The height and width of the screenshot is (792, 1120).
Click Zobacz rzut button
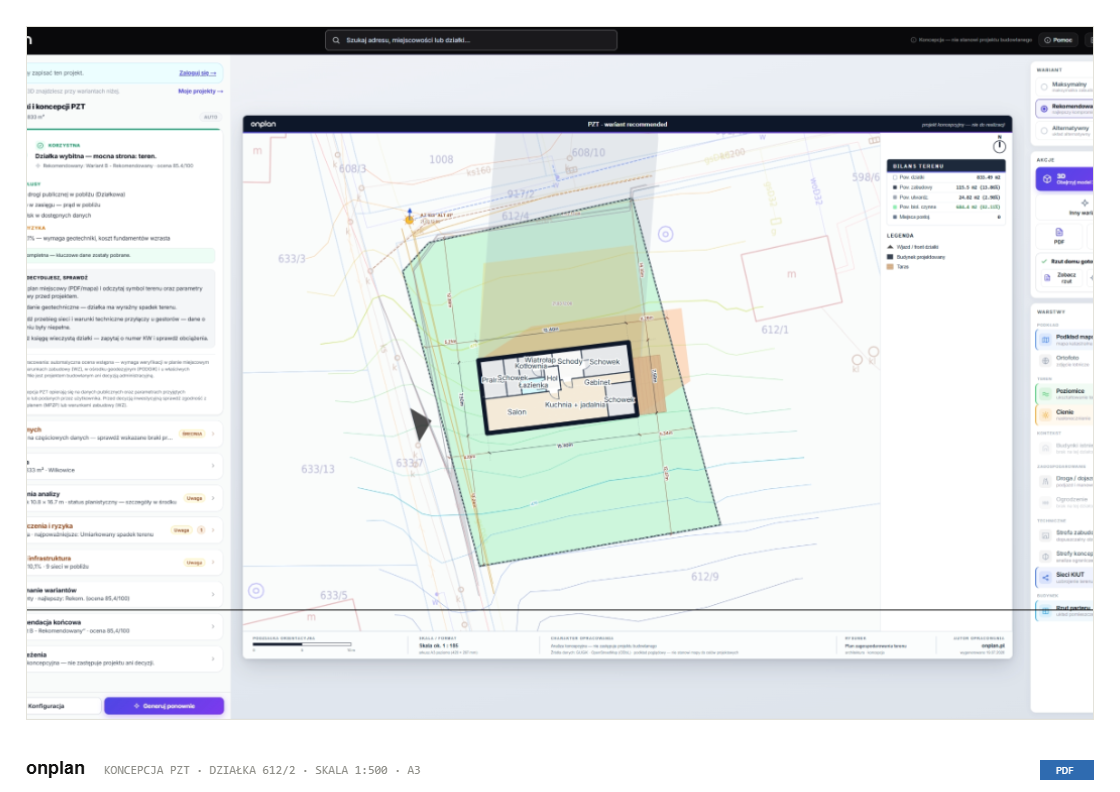(x=1061, y=278)
